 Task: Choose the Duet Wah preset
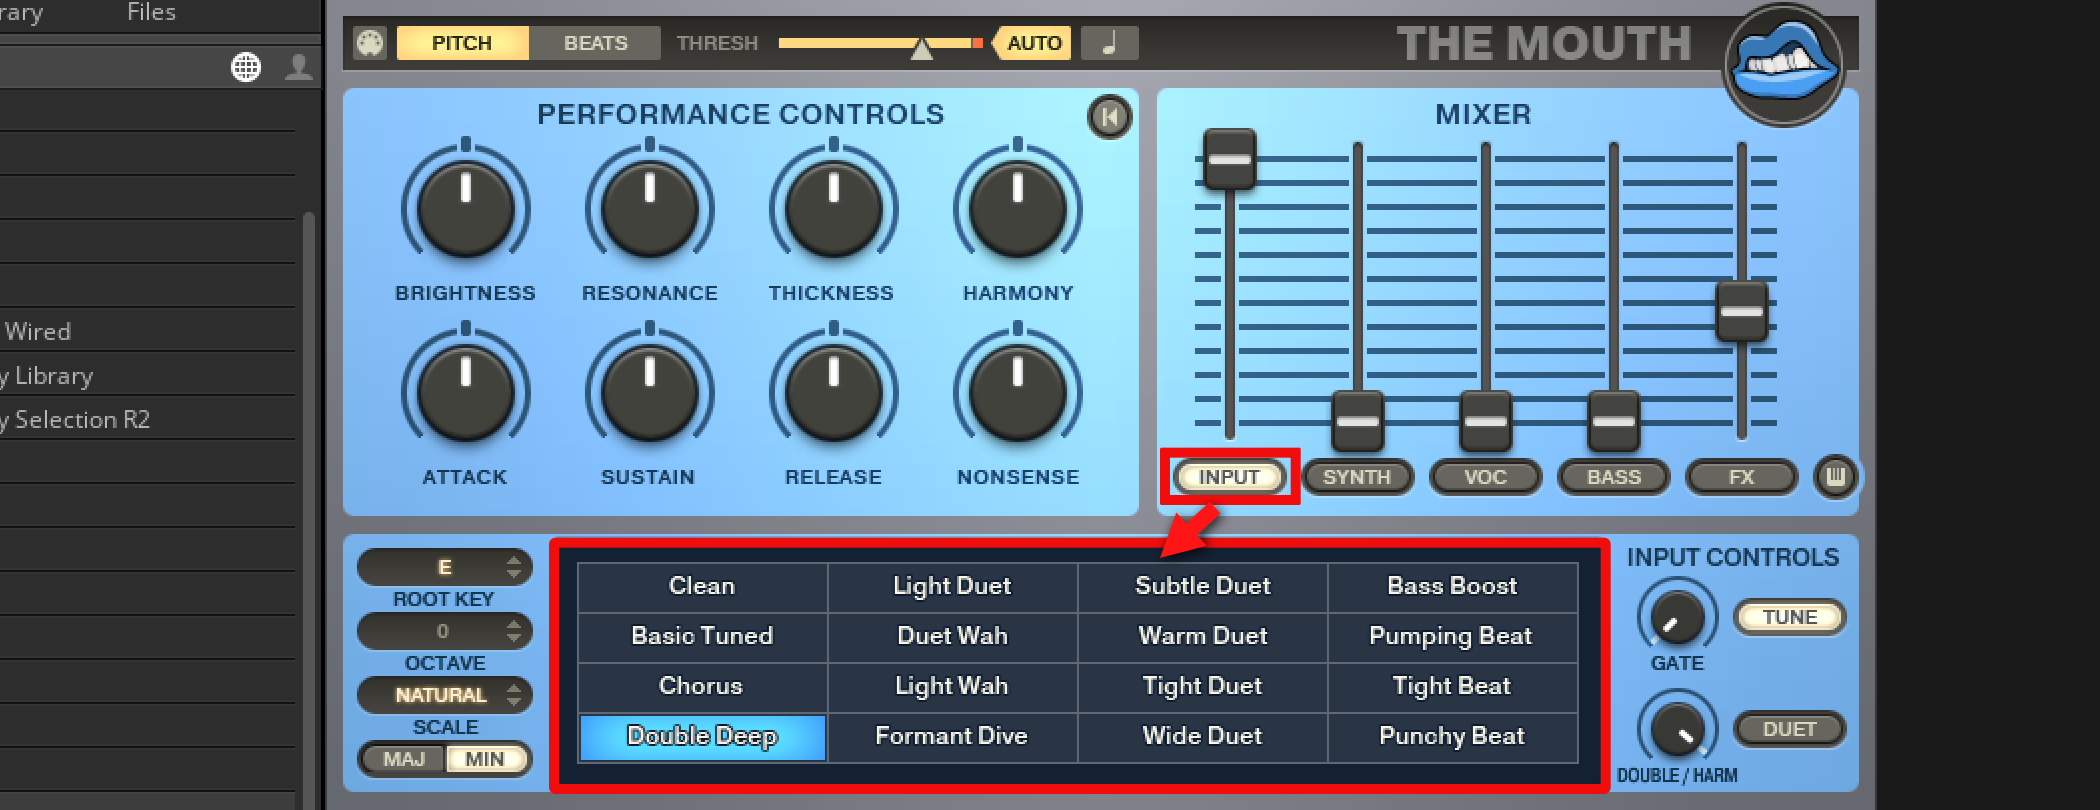[952, 637]
